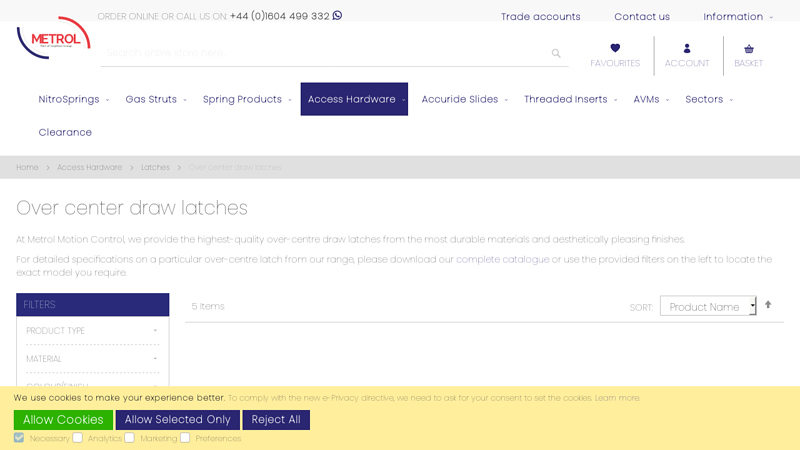This screenshot has width=800, height=450.
Task: Open the Sort by Product Name dropdown
Action: [x=708, y=306]
